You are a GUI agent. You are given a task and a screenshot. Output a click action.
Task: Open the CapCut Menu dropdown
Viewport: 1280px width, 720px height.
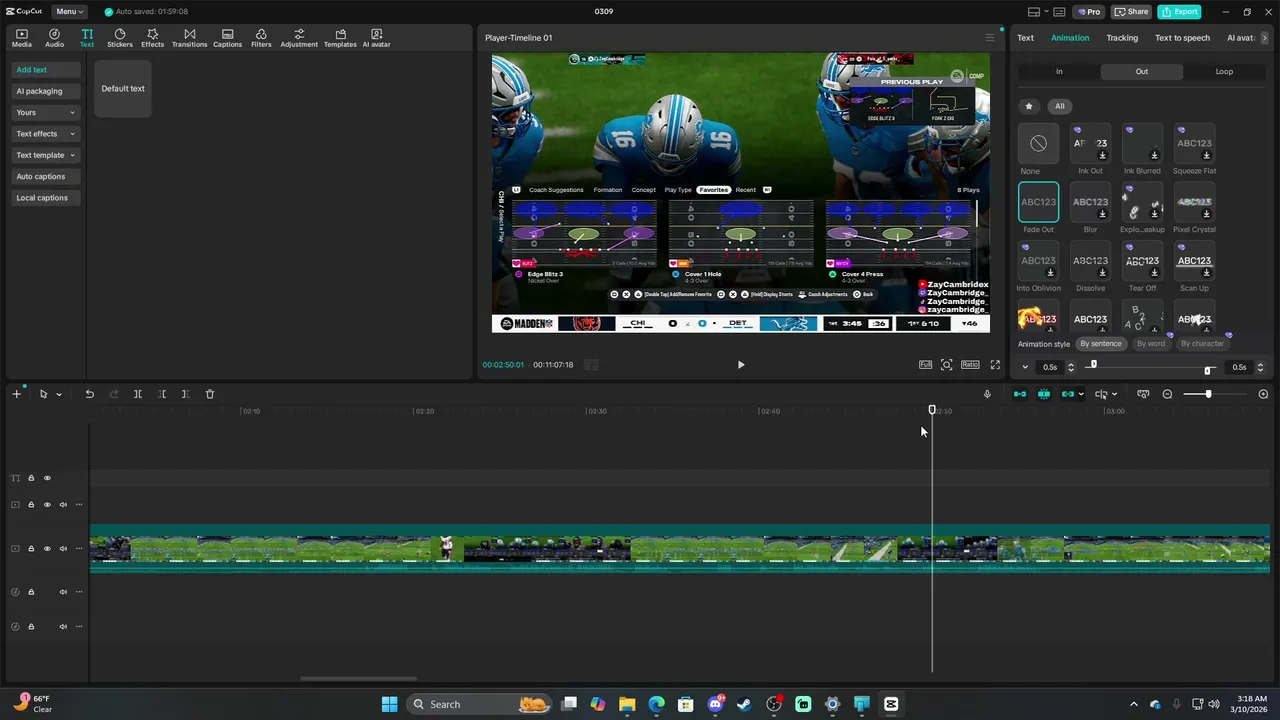click(69, 12)
